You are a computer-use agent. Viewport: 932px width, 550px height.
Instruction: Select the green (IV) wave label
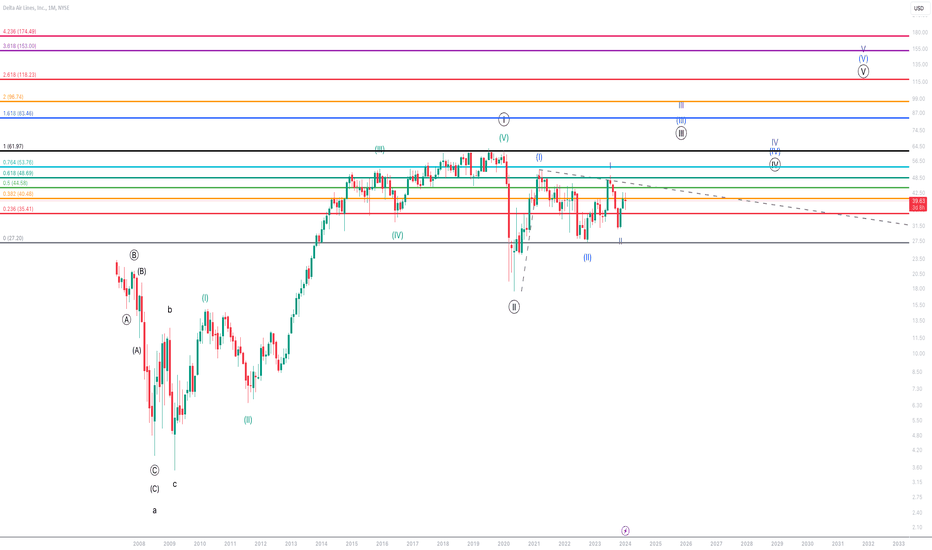398,235
